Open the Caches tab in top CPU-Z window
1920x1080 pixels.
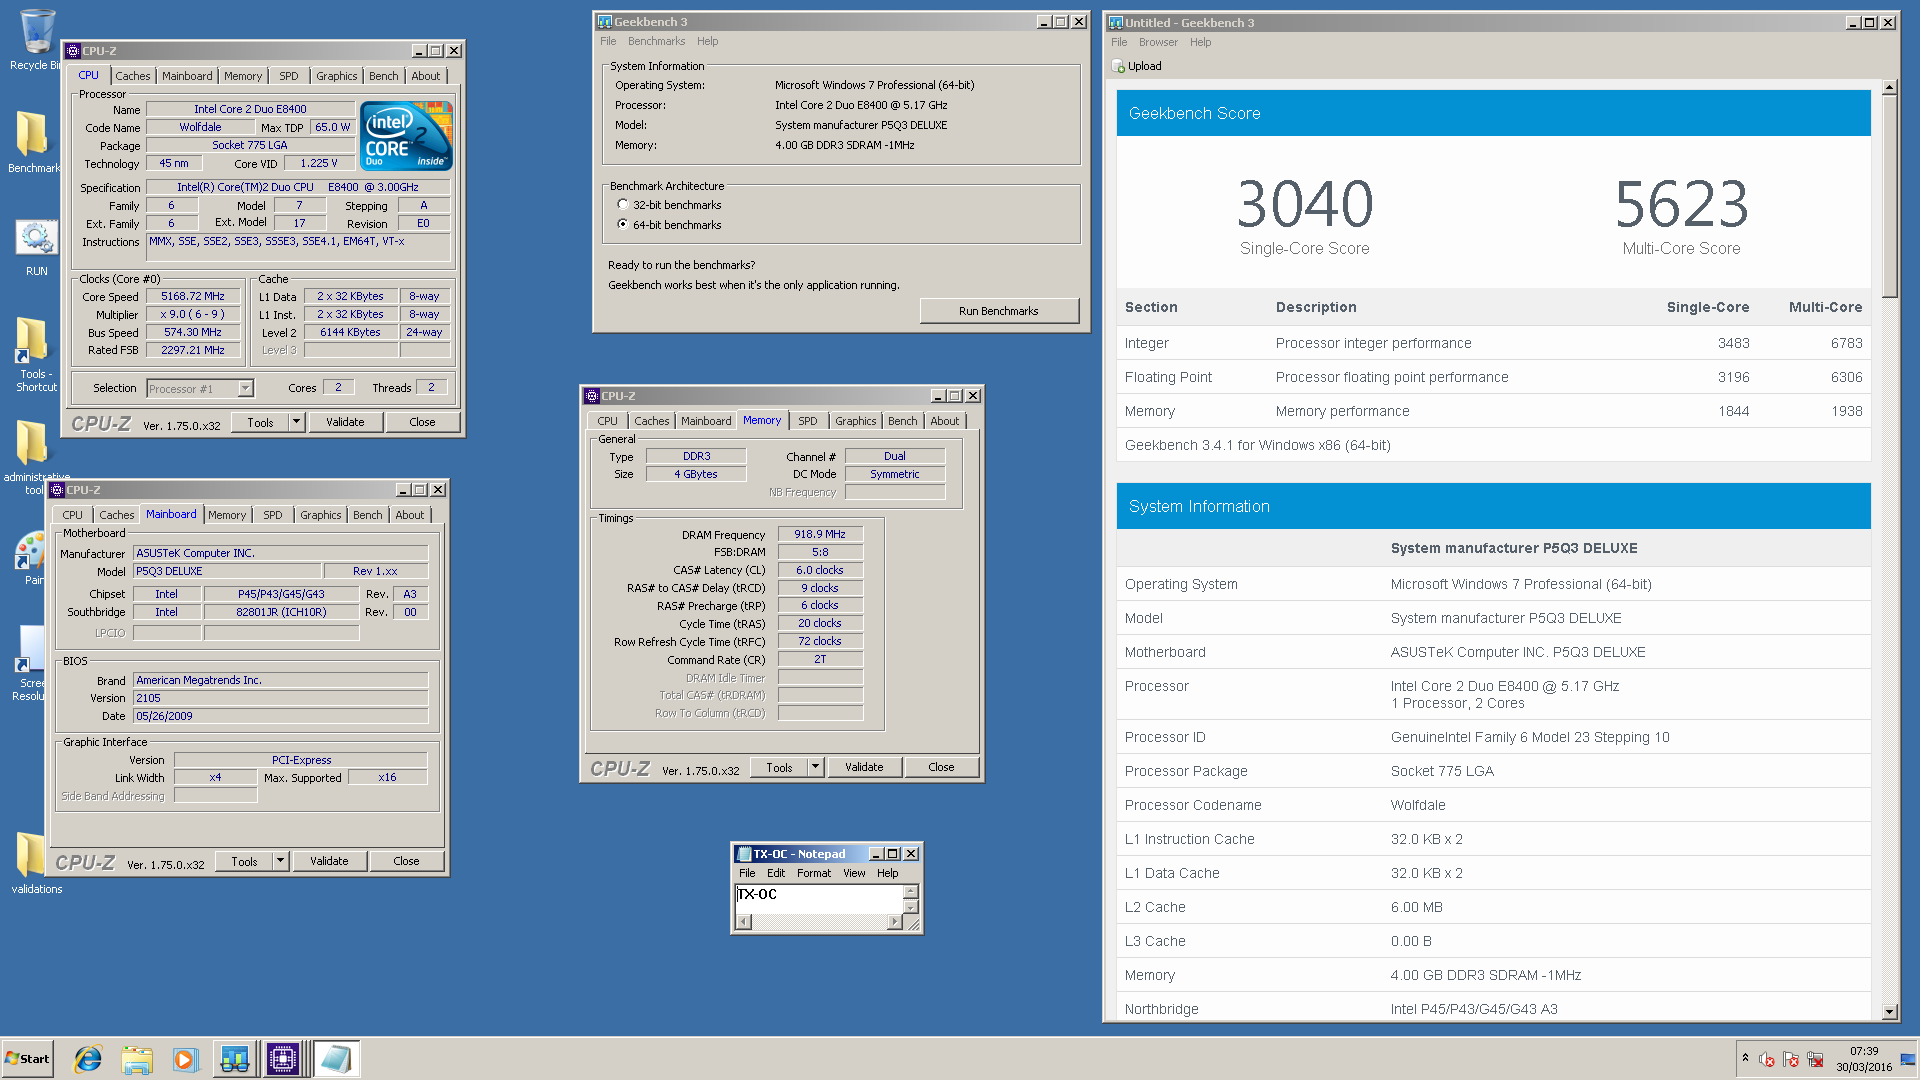(x=132, y=76)
